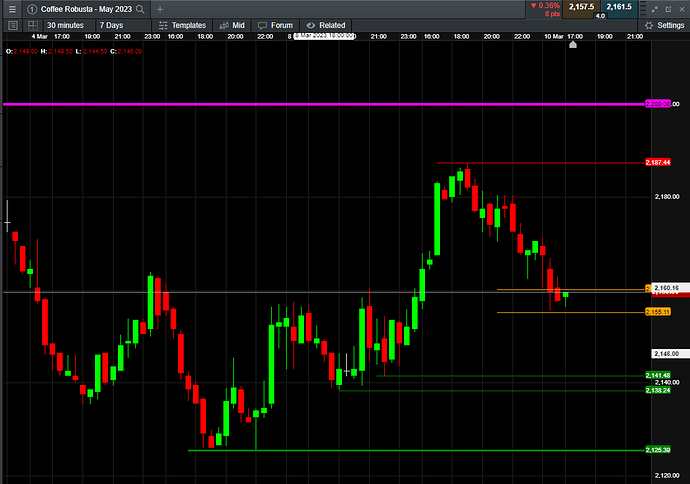This screenshot has height=484, width=690.
Task: Click the high price H: 2,149.50 readout
Action: 56,51
